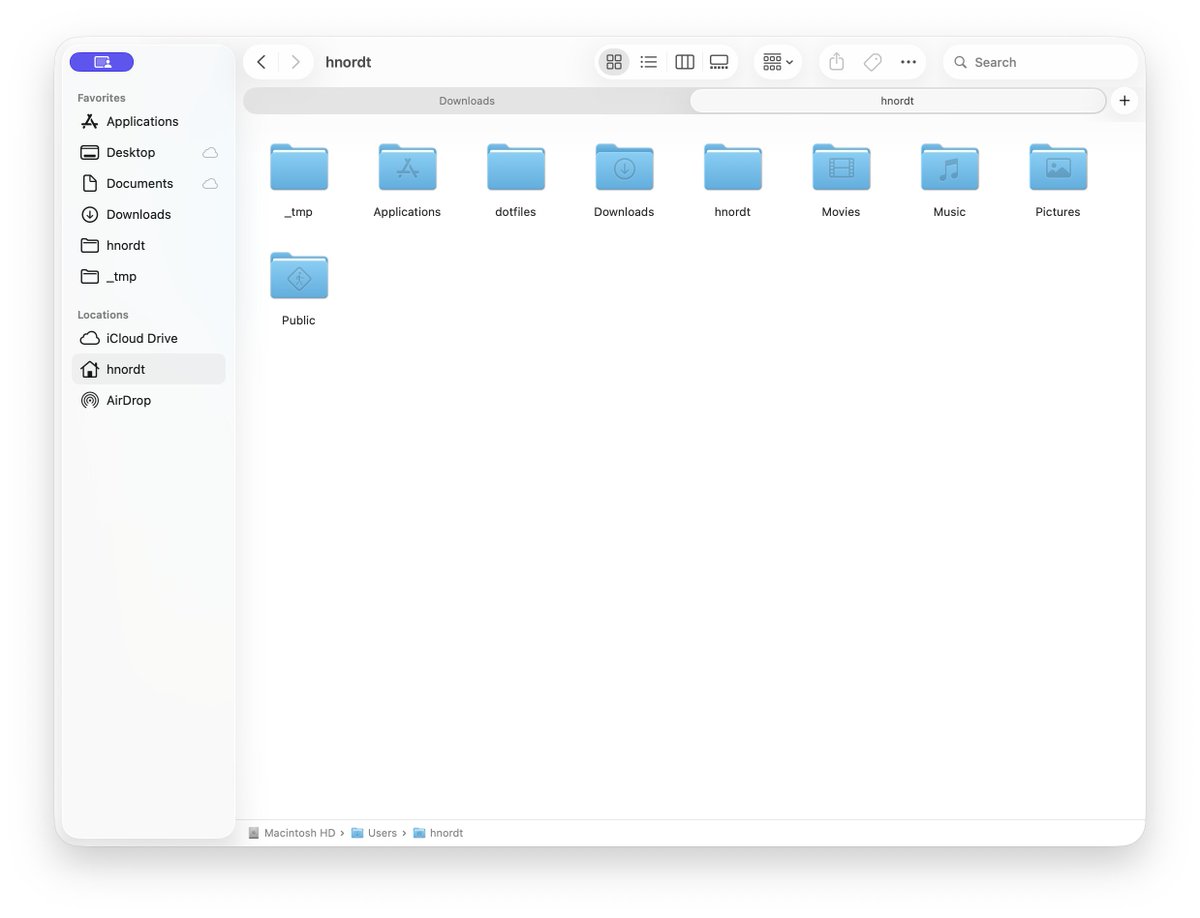
Task: Select the Movies folder icon
Action: (841, 167)
